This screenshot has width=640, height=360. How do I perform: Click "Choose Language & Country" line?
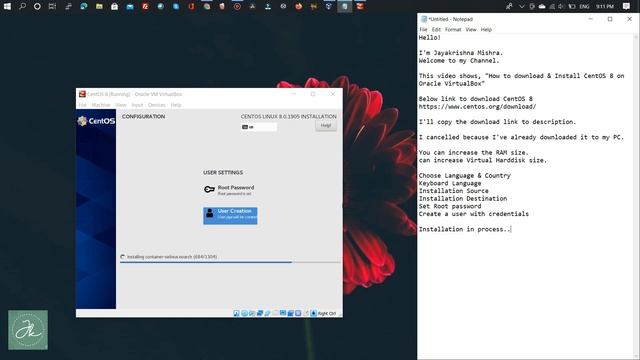[x=464, y=176]
